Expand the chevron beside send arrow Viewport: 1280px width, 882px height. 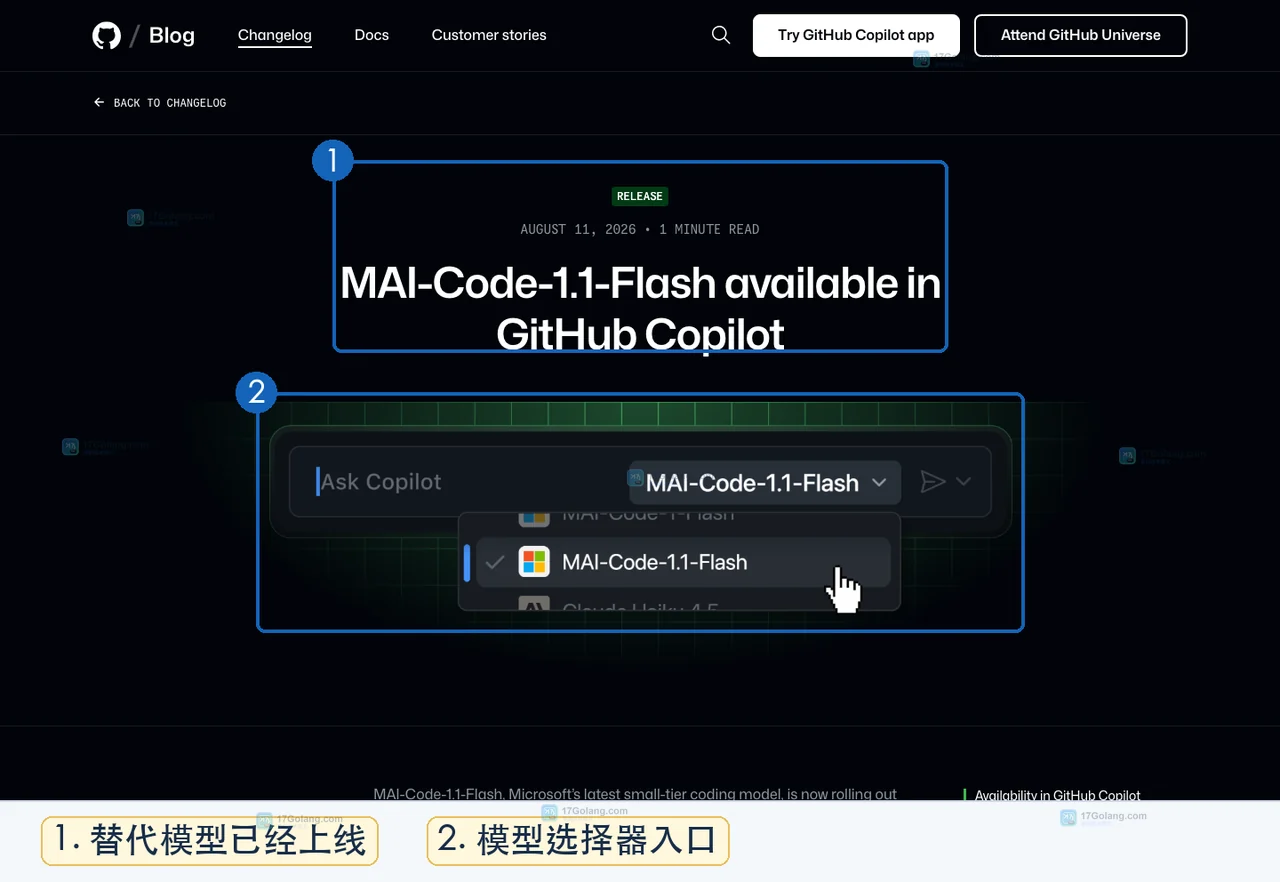pyautogui.click(x=963, y=482)
